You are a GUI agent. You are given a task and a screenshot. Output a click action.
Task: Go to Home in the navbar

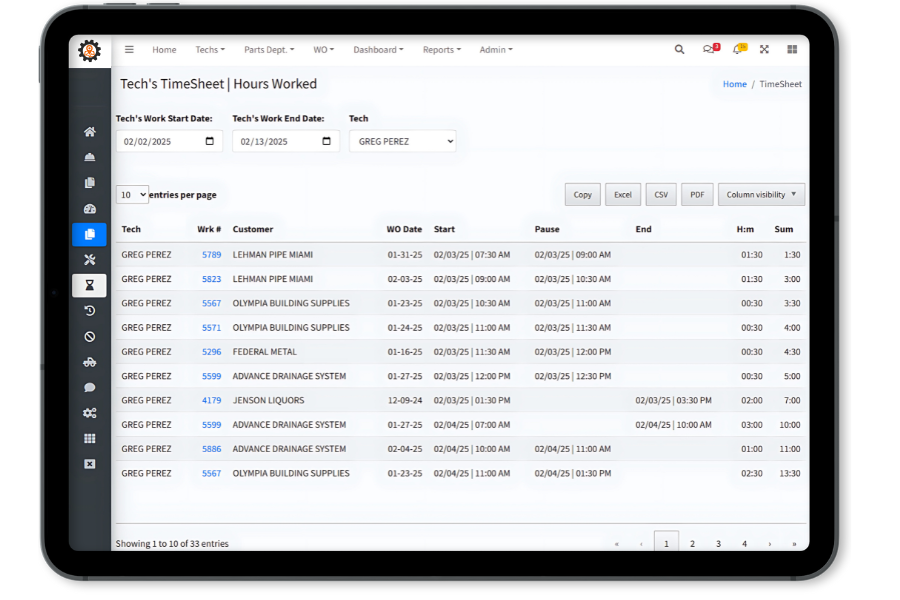(164, 49)
